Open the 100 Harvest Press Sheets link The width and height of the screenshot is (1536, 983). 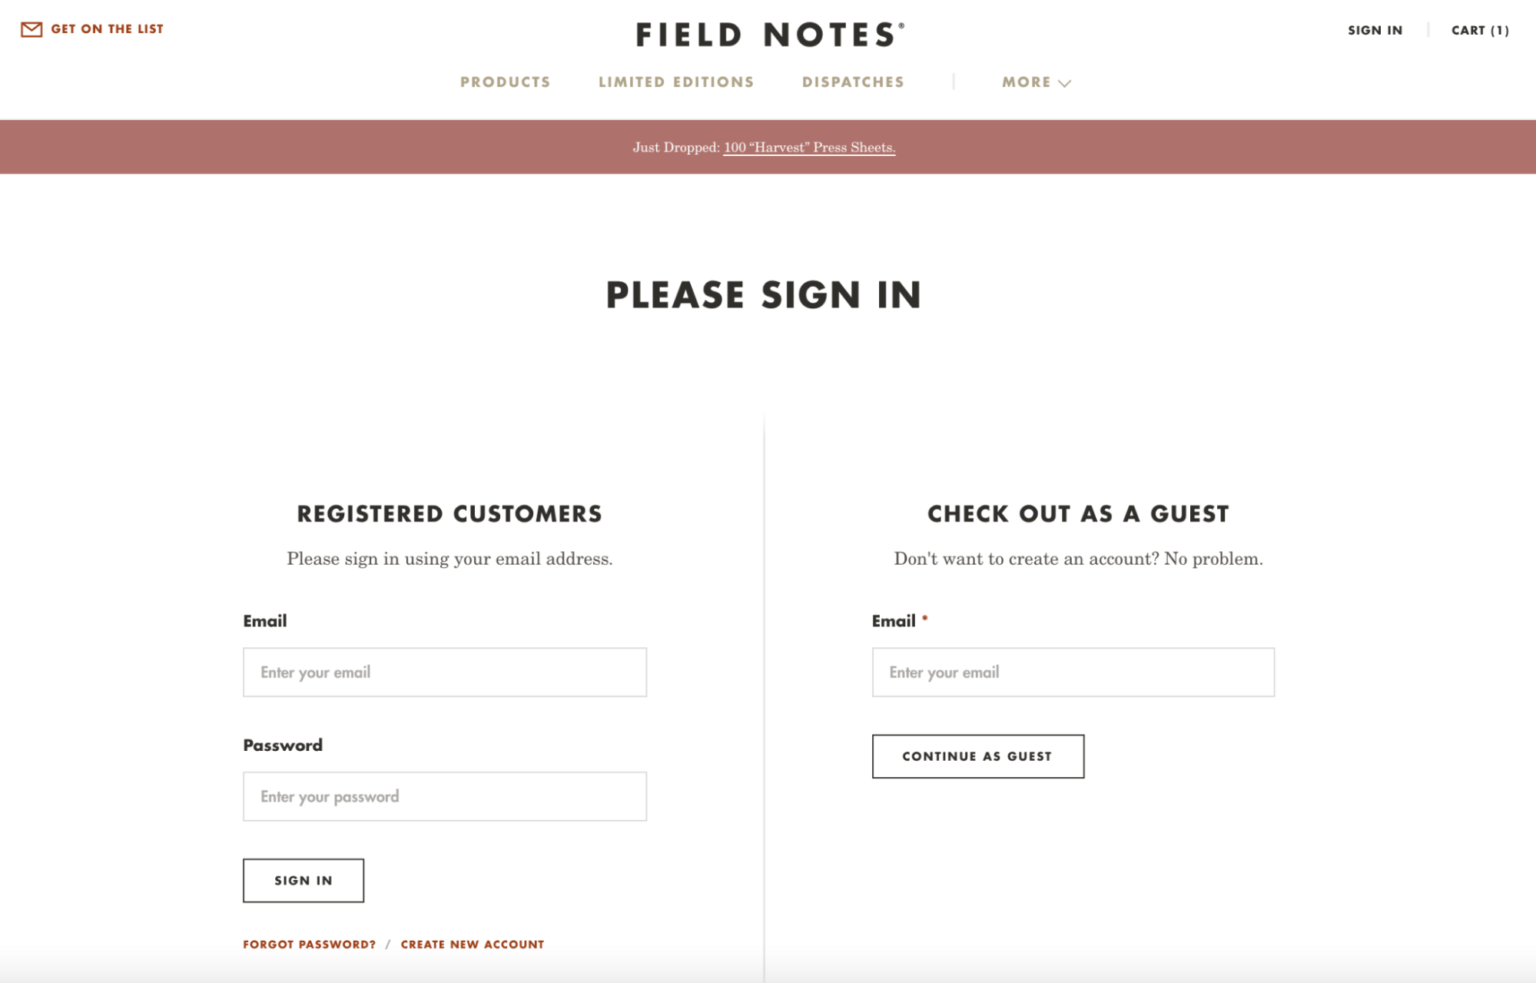pos(808,146)
